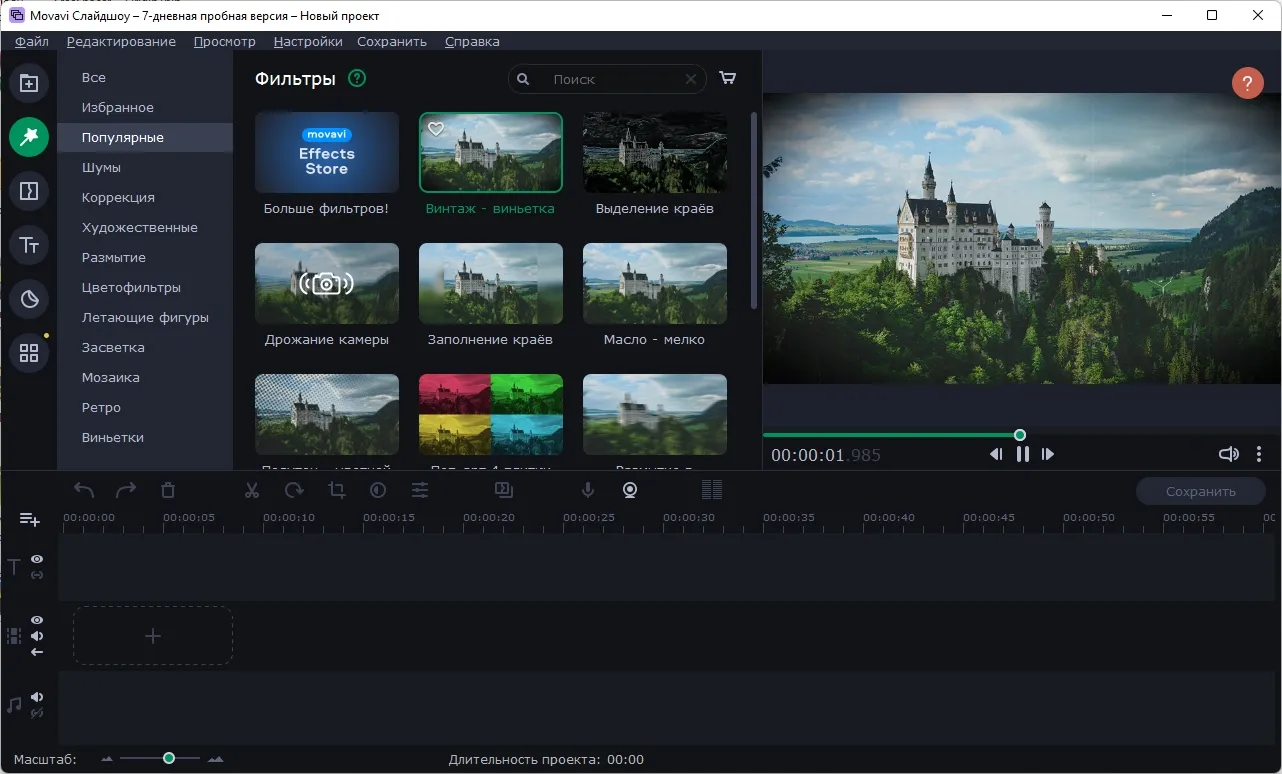Select the Художественные filter category
Viewport: 1282px width, 774px height.
(x=140, y=227)
